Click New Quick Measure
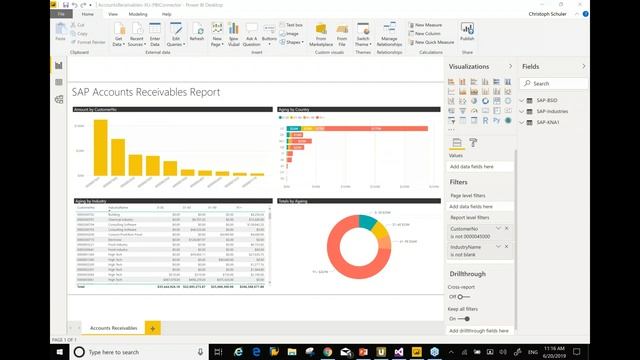Viewport: 640px width, 360px height. click(x=431, y=42)
